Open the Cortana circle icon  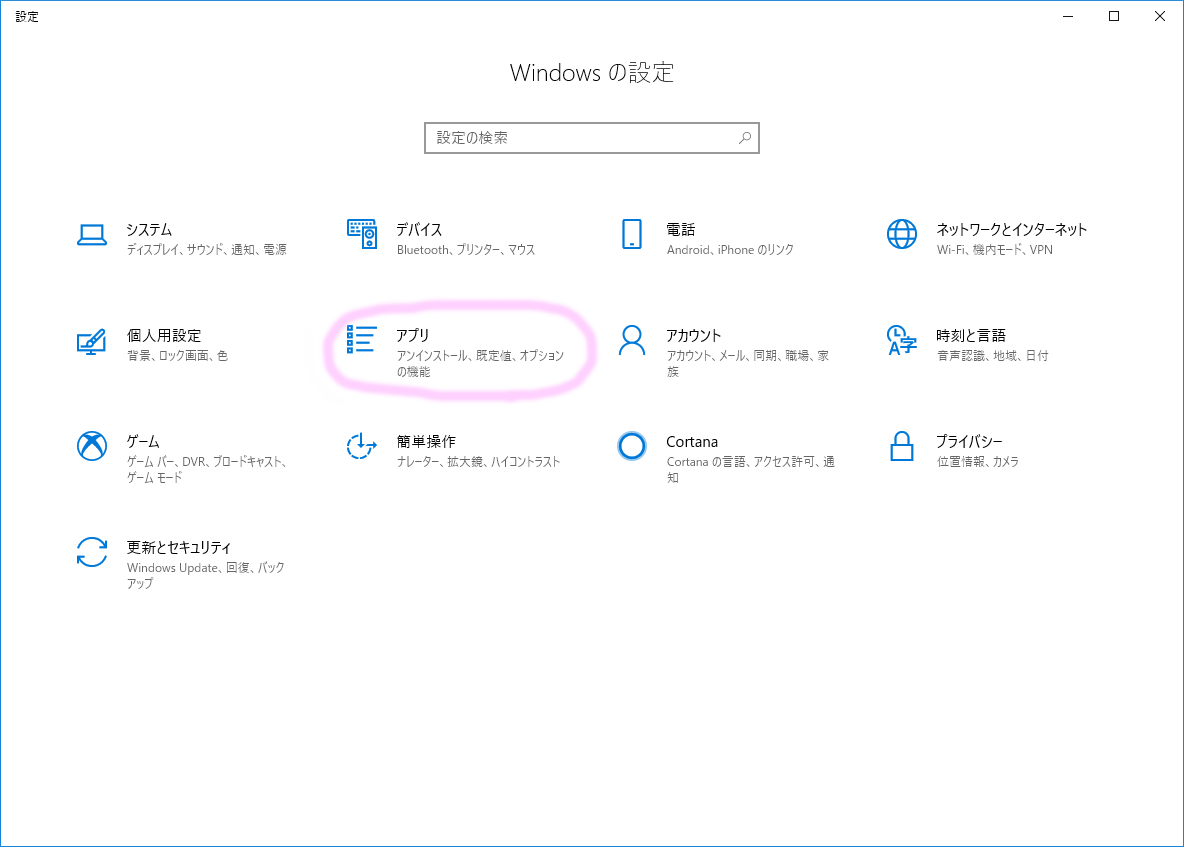point(632,446)
